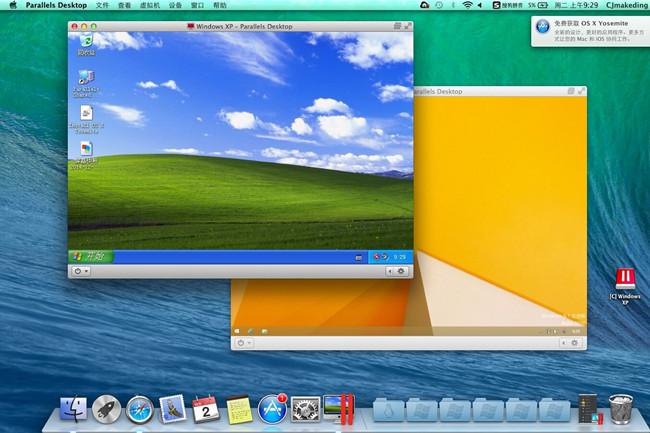This screenshot has width=650, height=433.
Task: Open the Parallels Desktop application menu
Action: [56, 5]
